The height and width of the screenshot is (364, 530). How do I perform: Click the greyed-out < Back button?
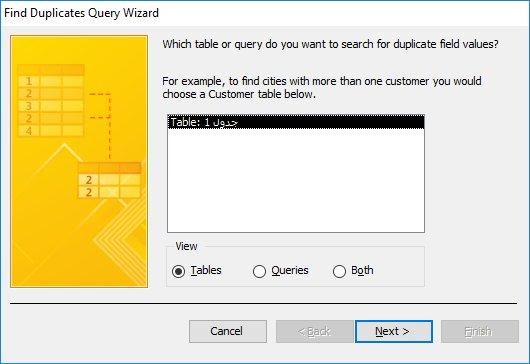[315, 331]
